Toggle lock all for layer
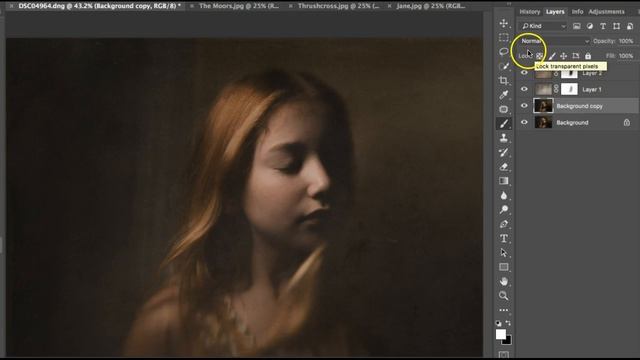The height and width of the screenshot is (360, 640). coord(588,56)
